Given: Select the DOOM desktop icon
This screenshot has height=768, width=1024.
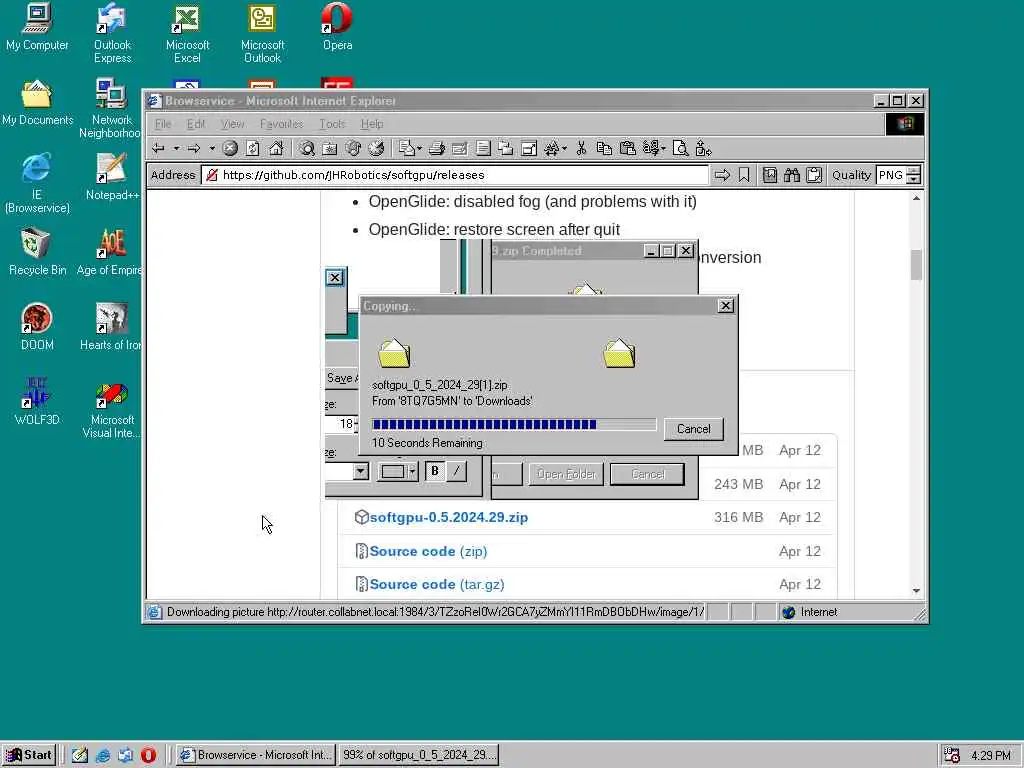Looking at the screenshot, I should tap(37, 327).
